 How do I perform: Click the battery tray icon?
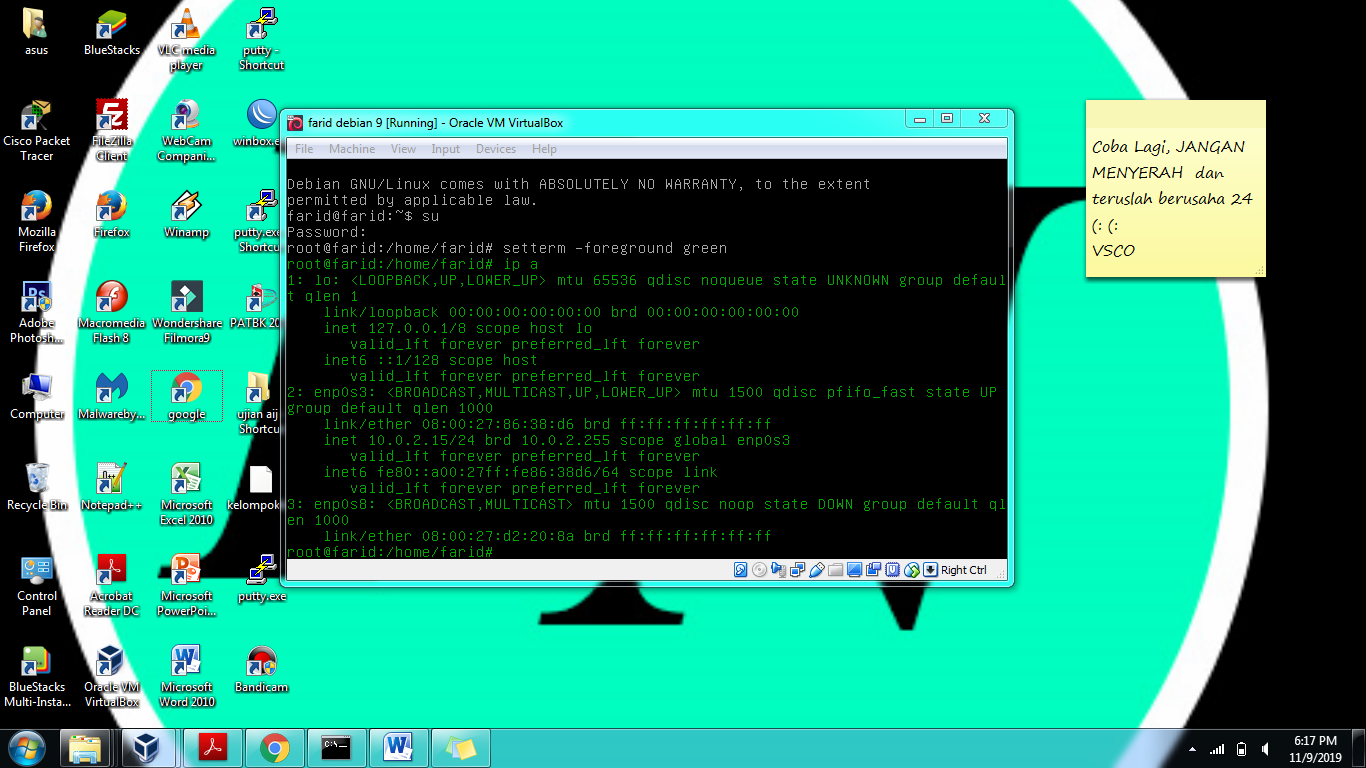point(1241,748)
